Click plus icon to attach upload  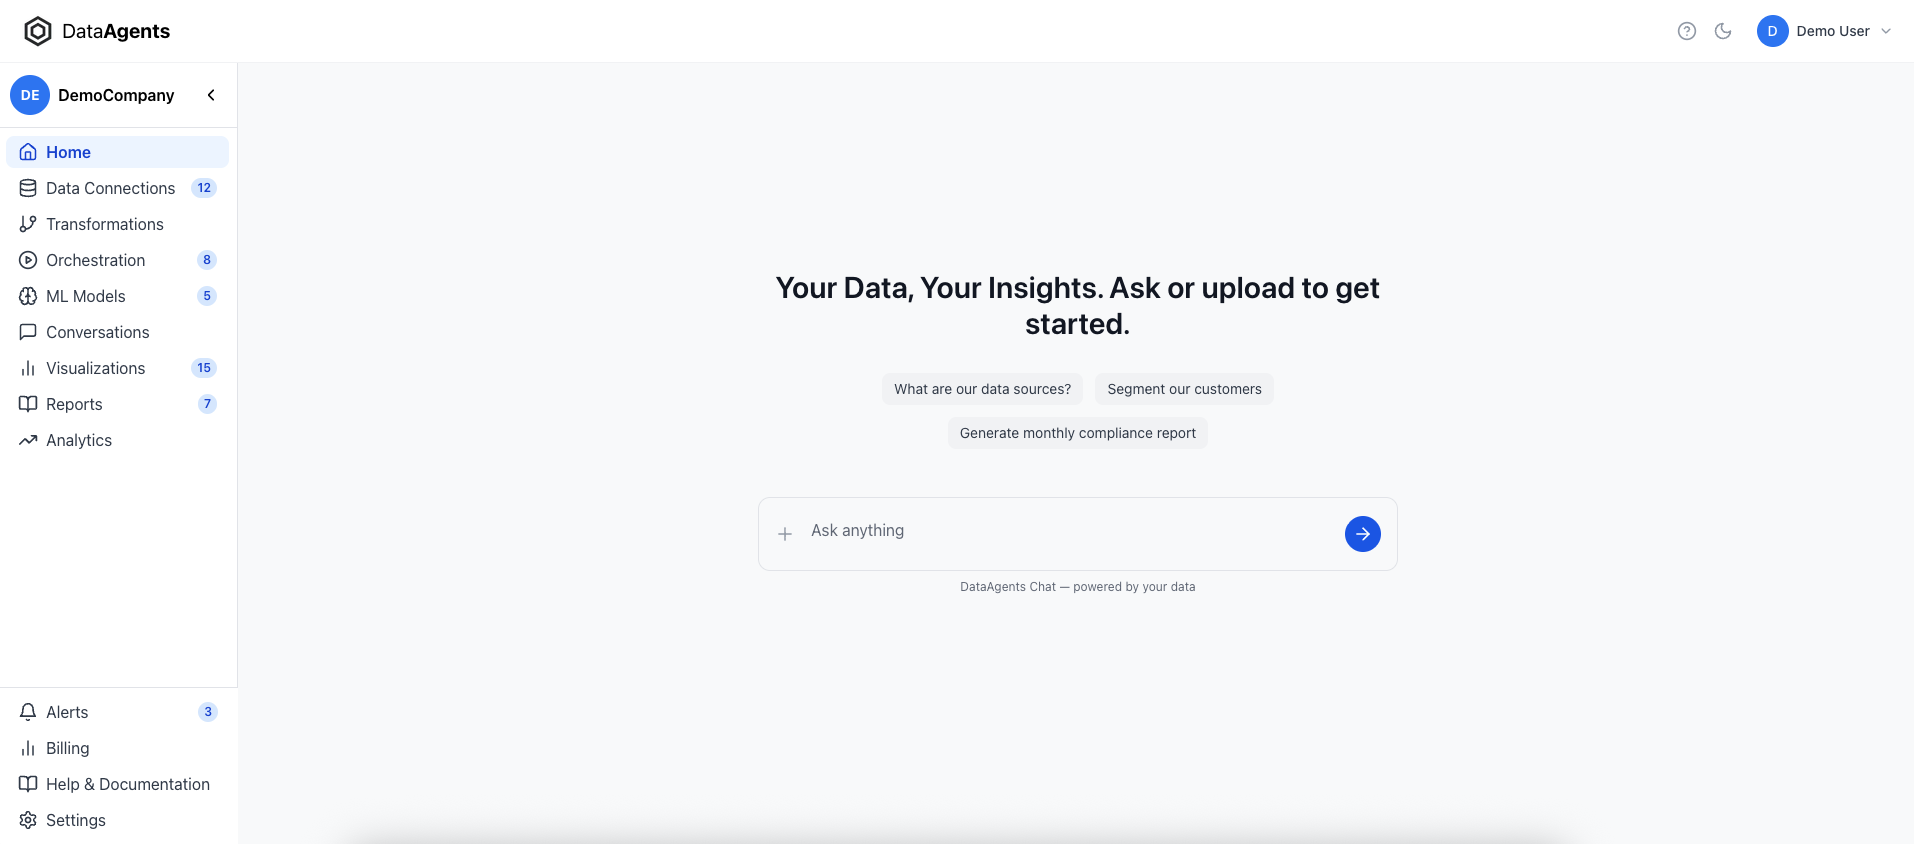tap(785, 534)
